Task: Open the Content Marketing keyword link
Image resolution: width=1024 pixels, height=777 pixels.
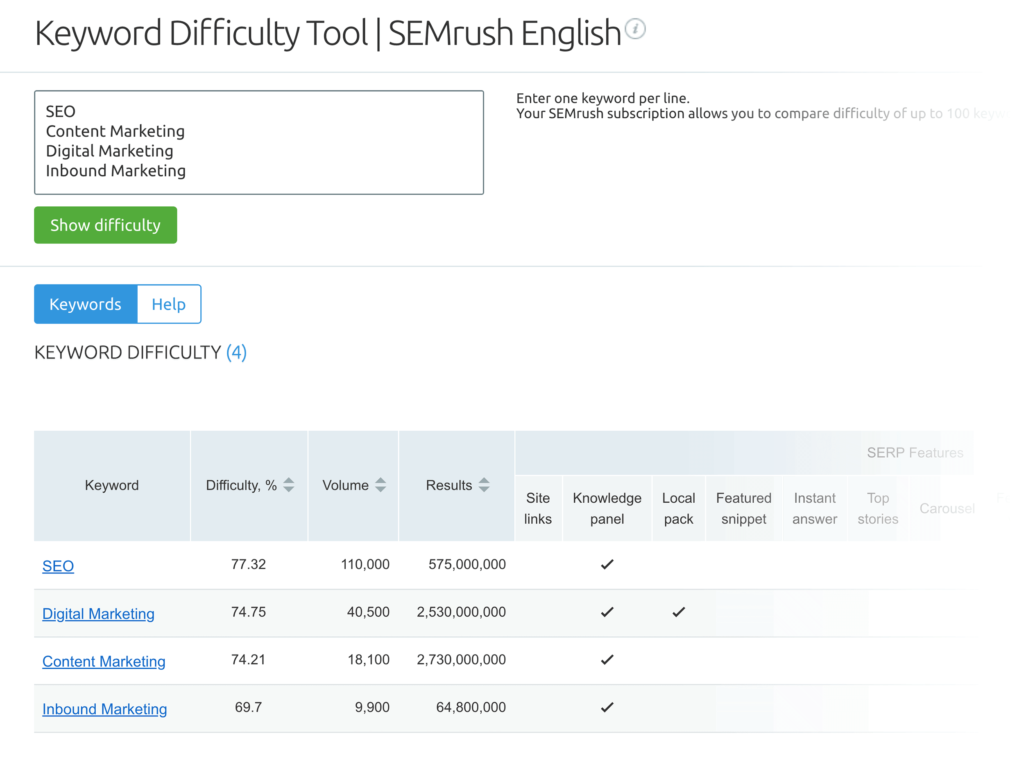Action: point(103,661)
